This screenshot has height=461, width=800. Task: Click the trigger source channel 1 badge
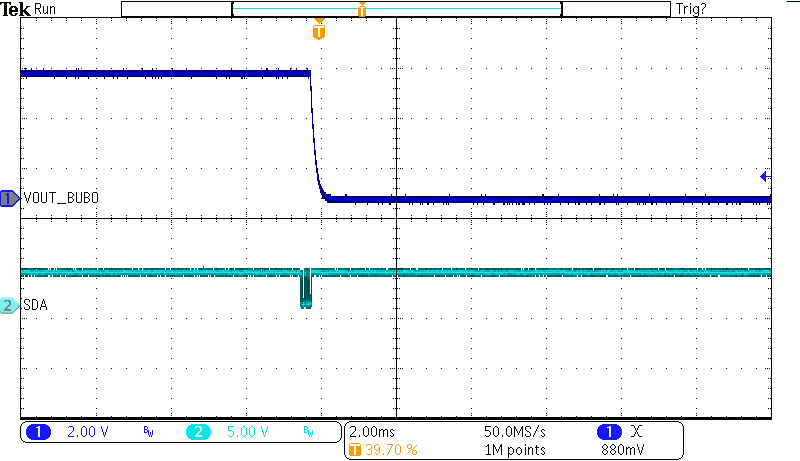608,432
